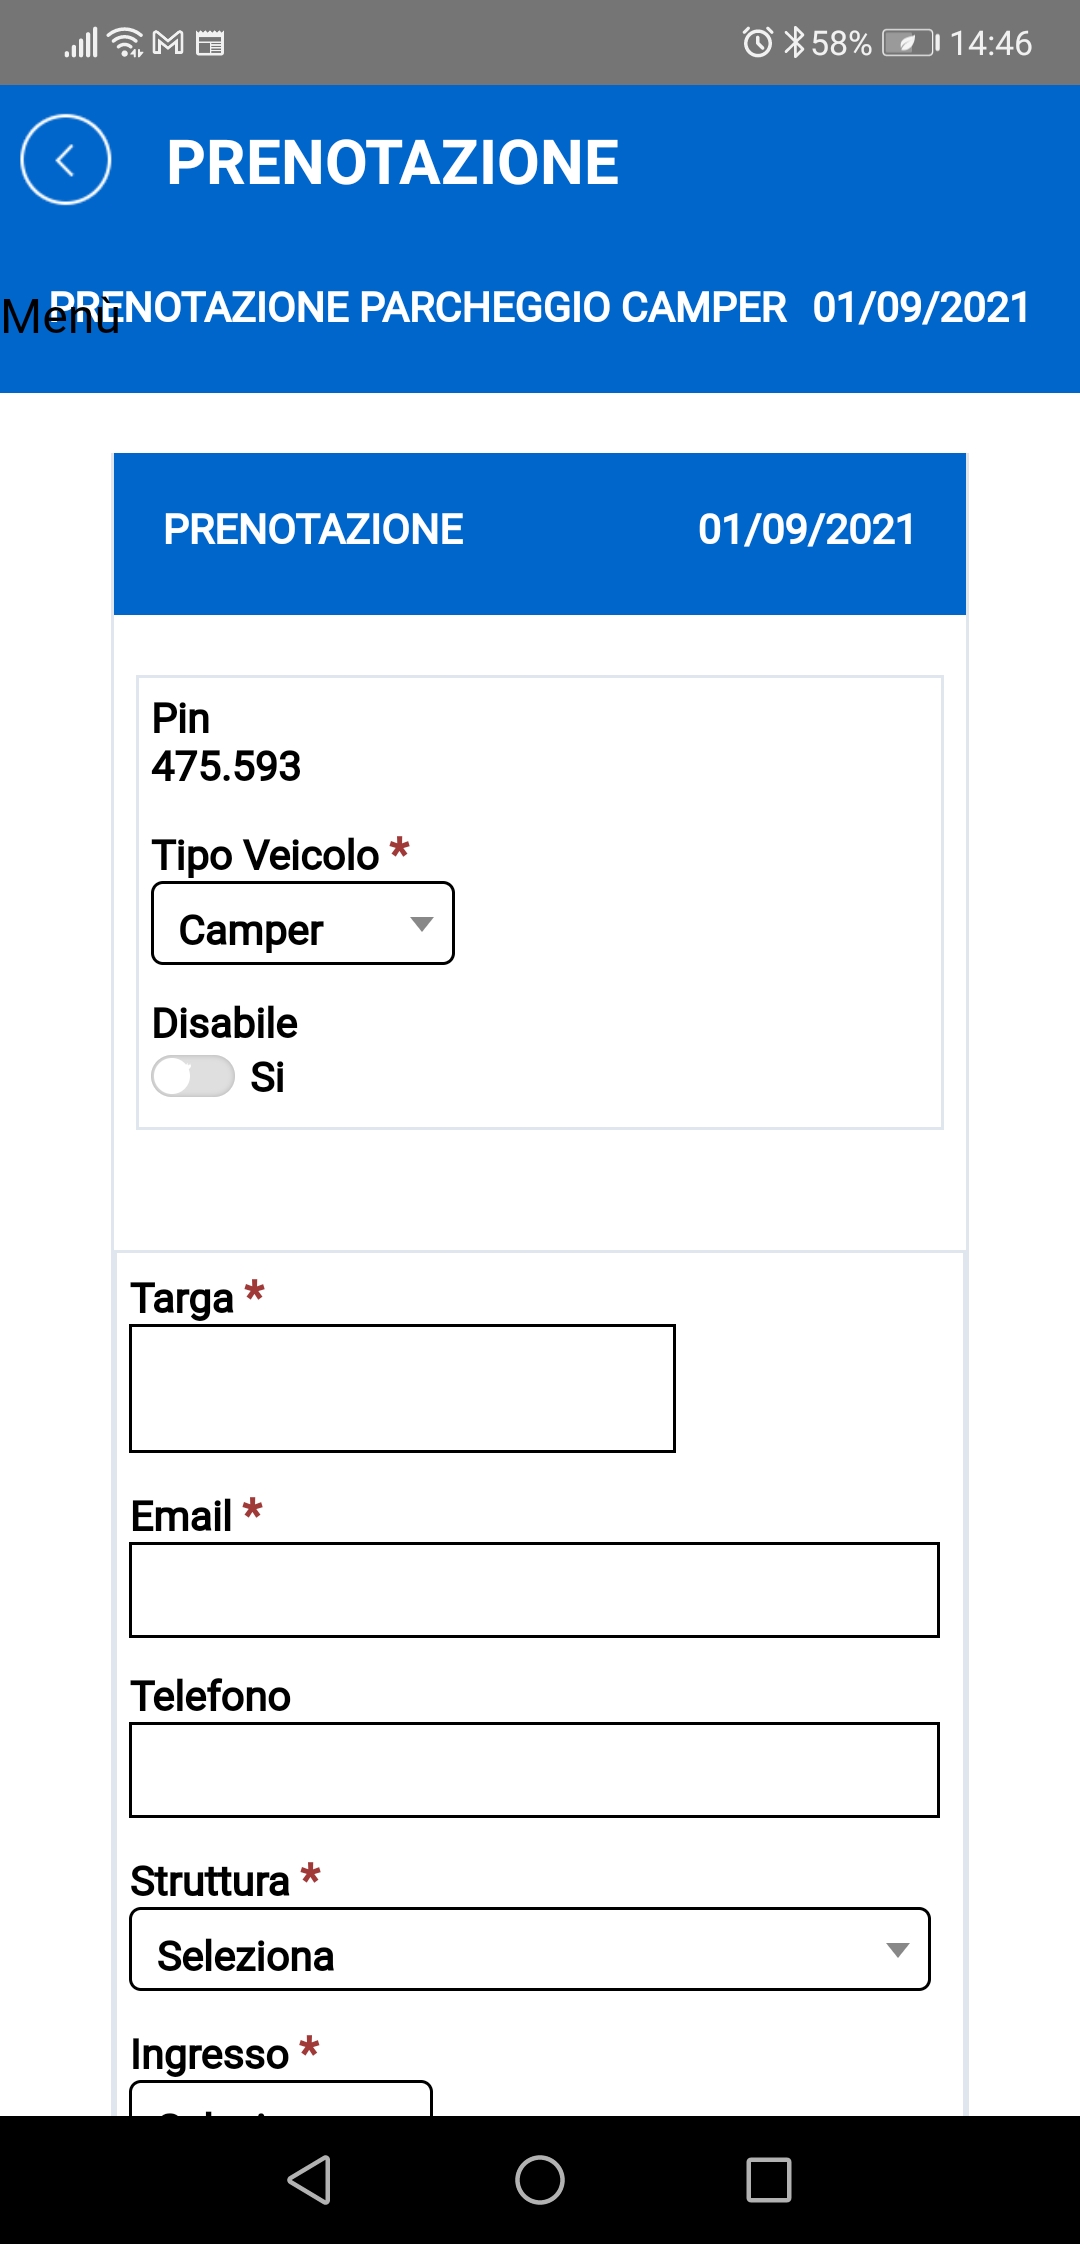Click the Targa input field
This screenshot has height=2244, width=1080.
point(402,1388)
